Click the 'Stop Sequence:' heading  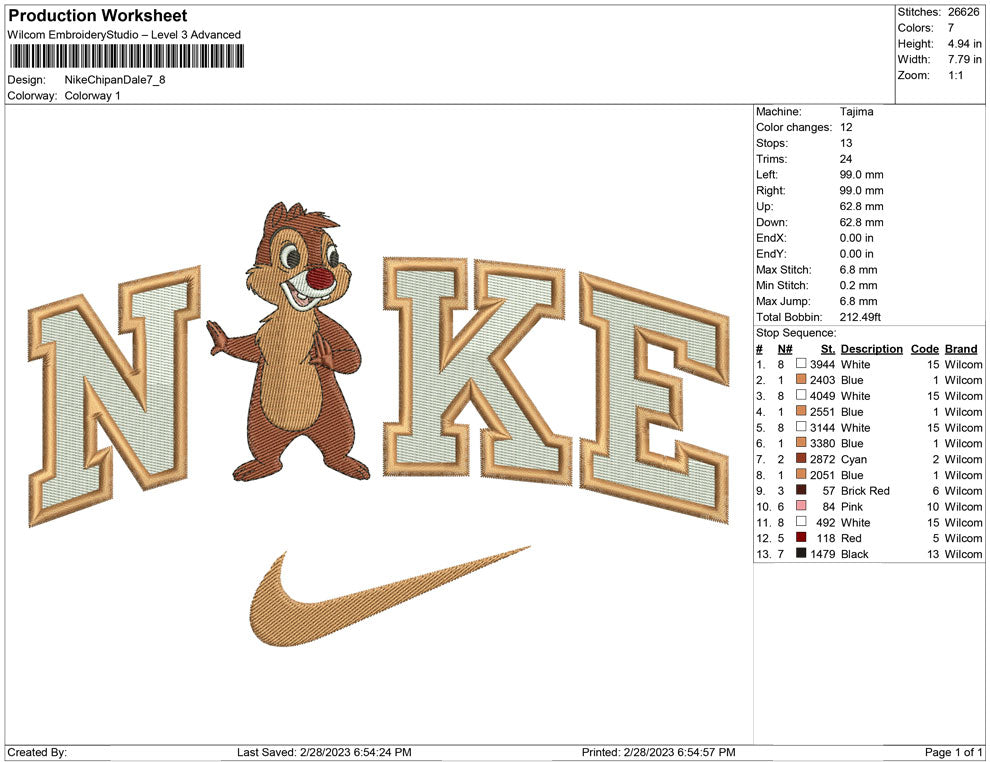[796, 333]
